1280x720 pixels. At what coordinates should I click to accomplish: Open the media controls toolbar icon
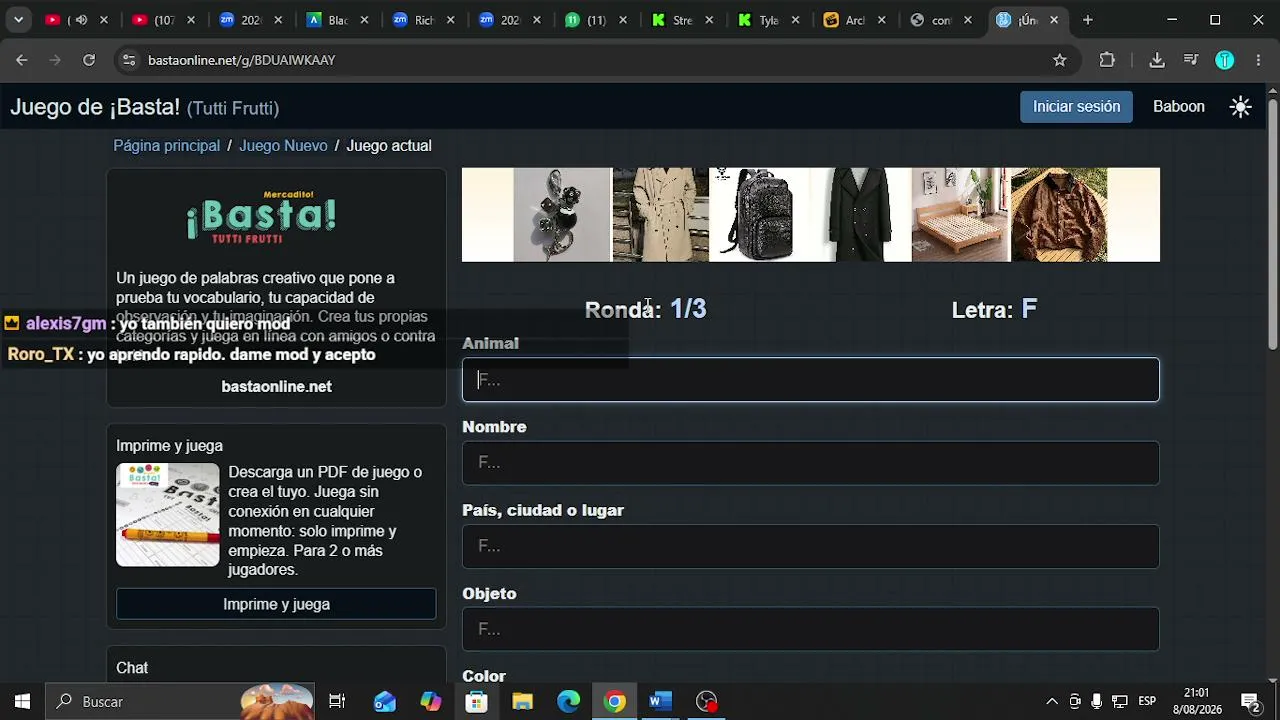click(1191, 60)
